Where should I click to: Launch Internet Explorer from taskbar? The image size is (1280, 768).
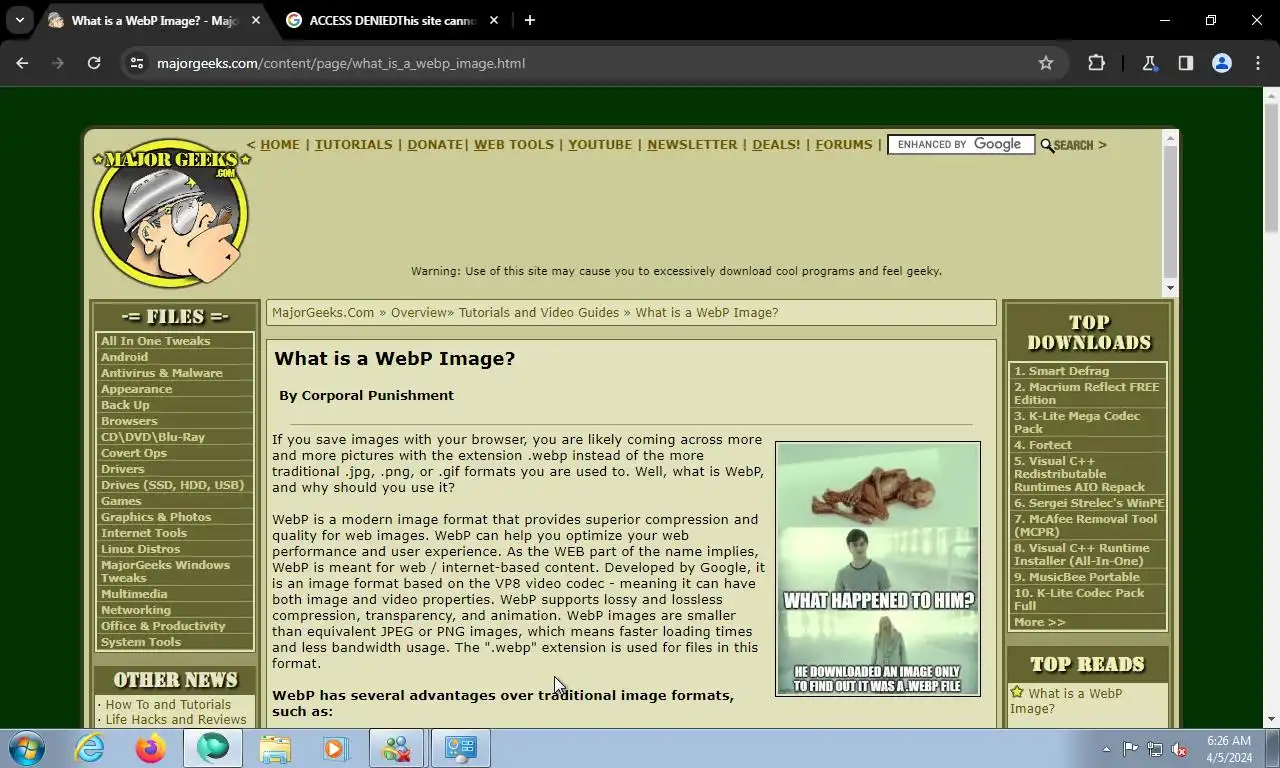point(89,748)
